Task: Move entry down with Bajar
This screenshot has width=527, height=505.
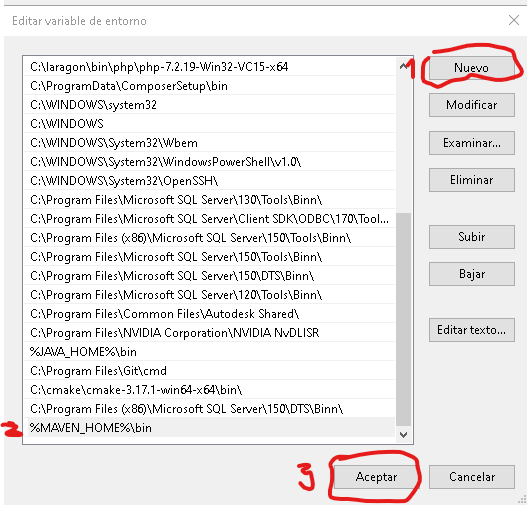Action: [x=472, y=274]
